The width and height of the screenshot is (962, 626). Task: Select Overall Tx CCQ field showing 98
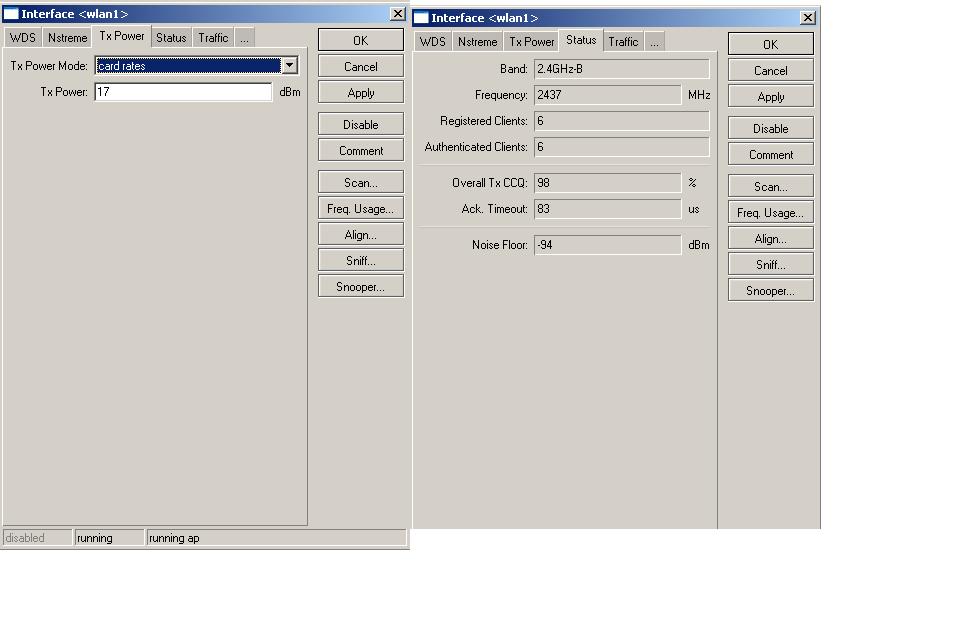tap(607, 183)
